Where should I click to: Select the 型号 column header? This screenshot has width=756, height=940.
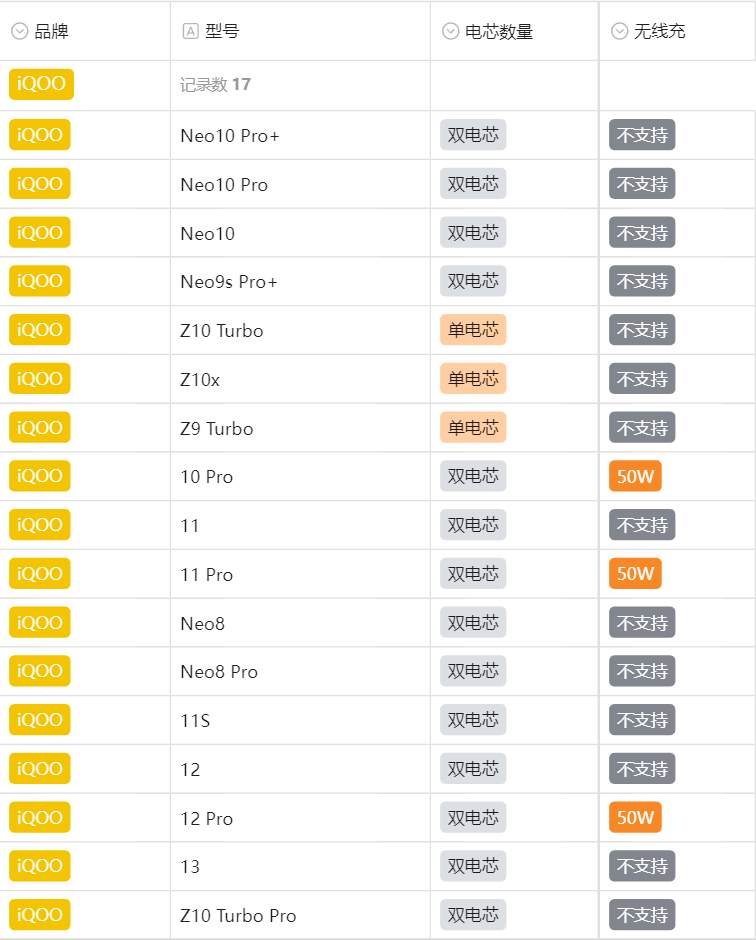pyautogui.click(x=222, y=31)
